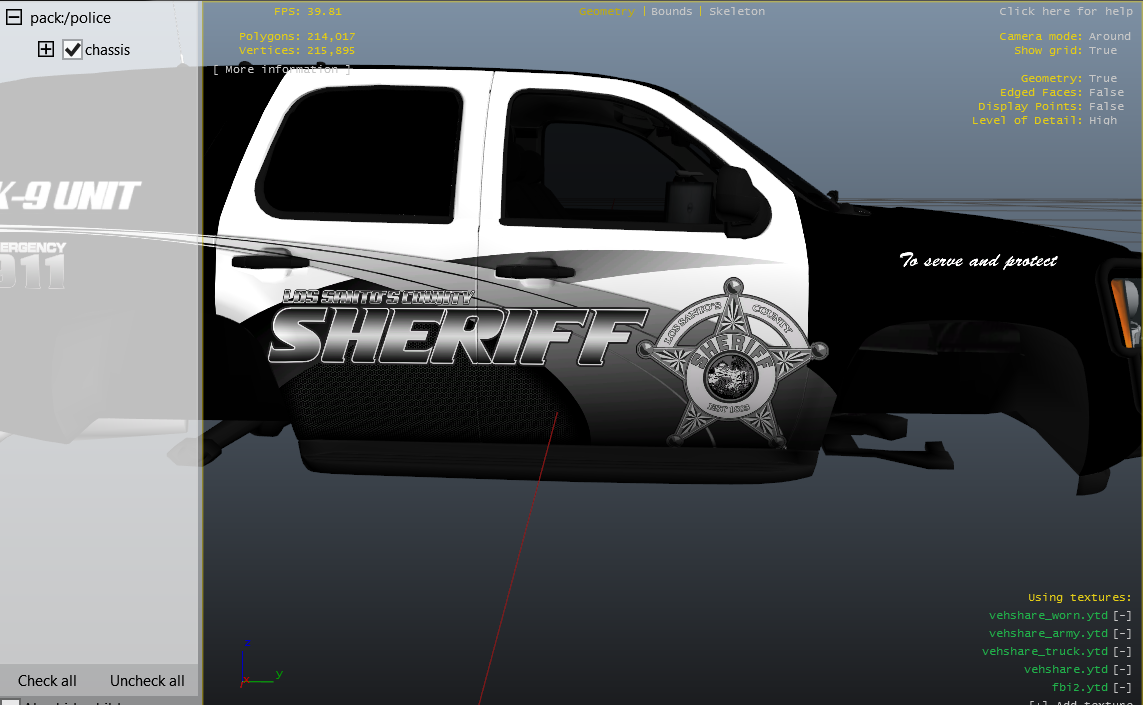The image size is (1143, 705).
Task: Toggle the chassis visibility checkbox
Action: pos(72,50)
